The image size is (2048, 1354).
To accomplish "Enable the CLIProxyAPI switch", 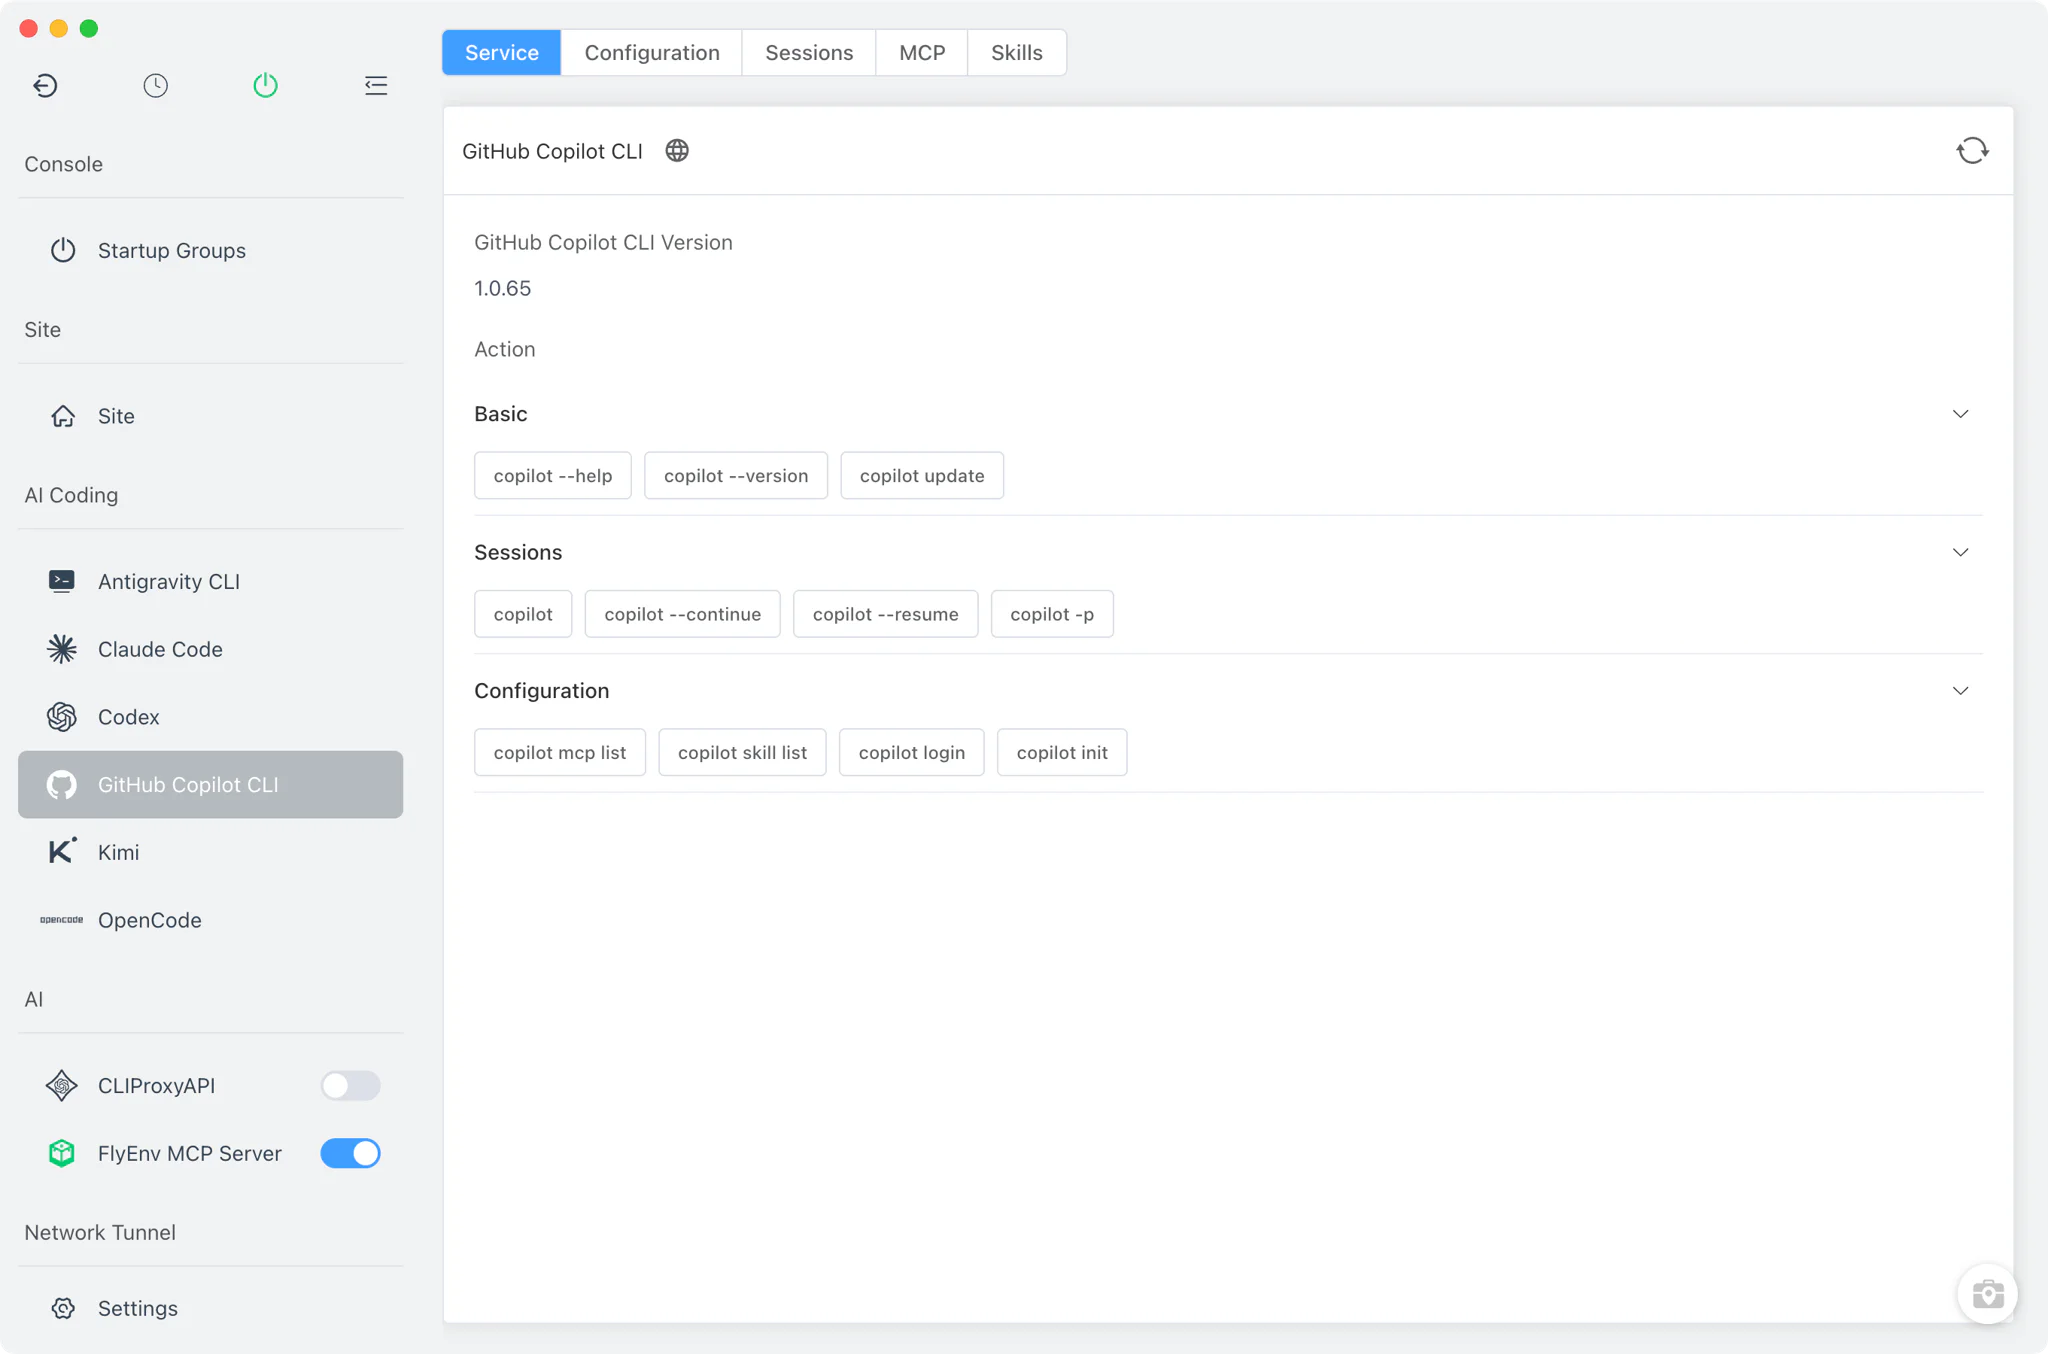I will coord(350,1086).
